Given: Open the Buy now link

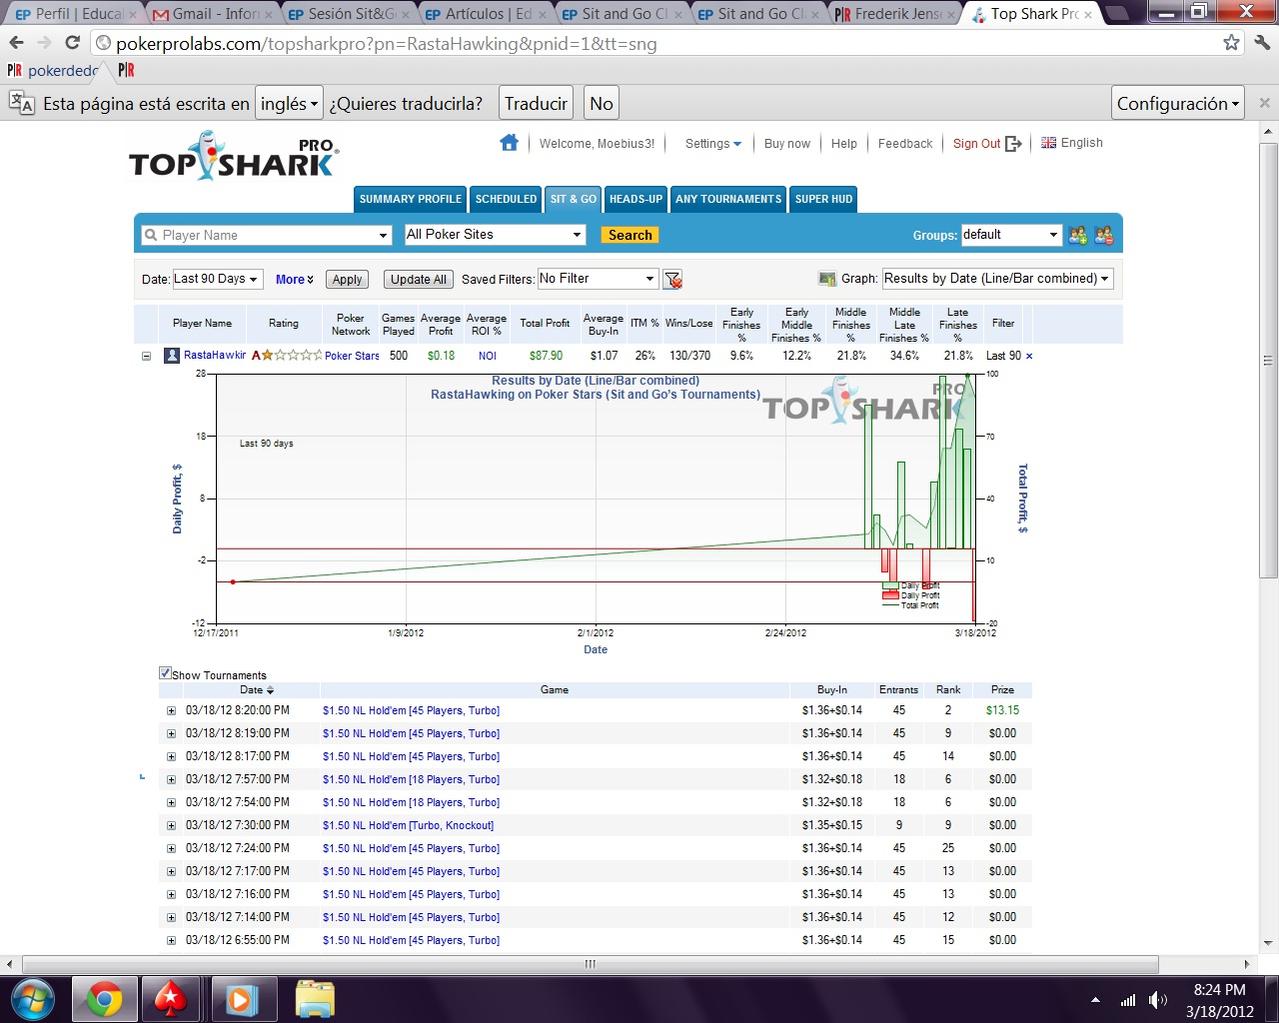Looking at the screenshot, I should coord(787,144).
